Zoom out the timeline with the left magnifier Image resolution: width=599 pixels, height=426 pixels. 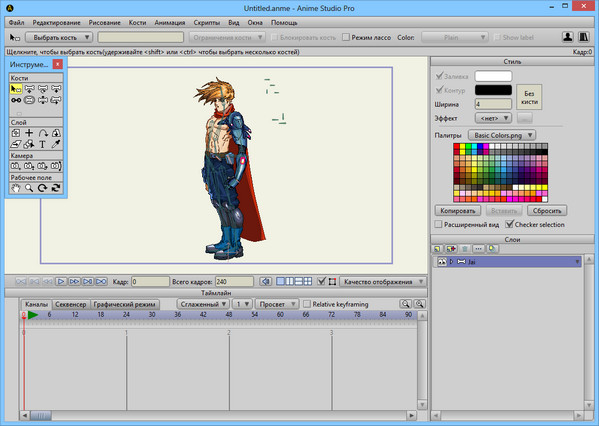[405, 304]
